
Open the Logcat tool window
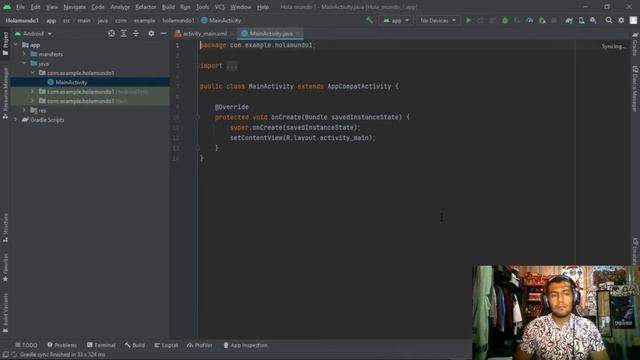(x=166, y=345)
